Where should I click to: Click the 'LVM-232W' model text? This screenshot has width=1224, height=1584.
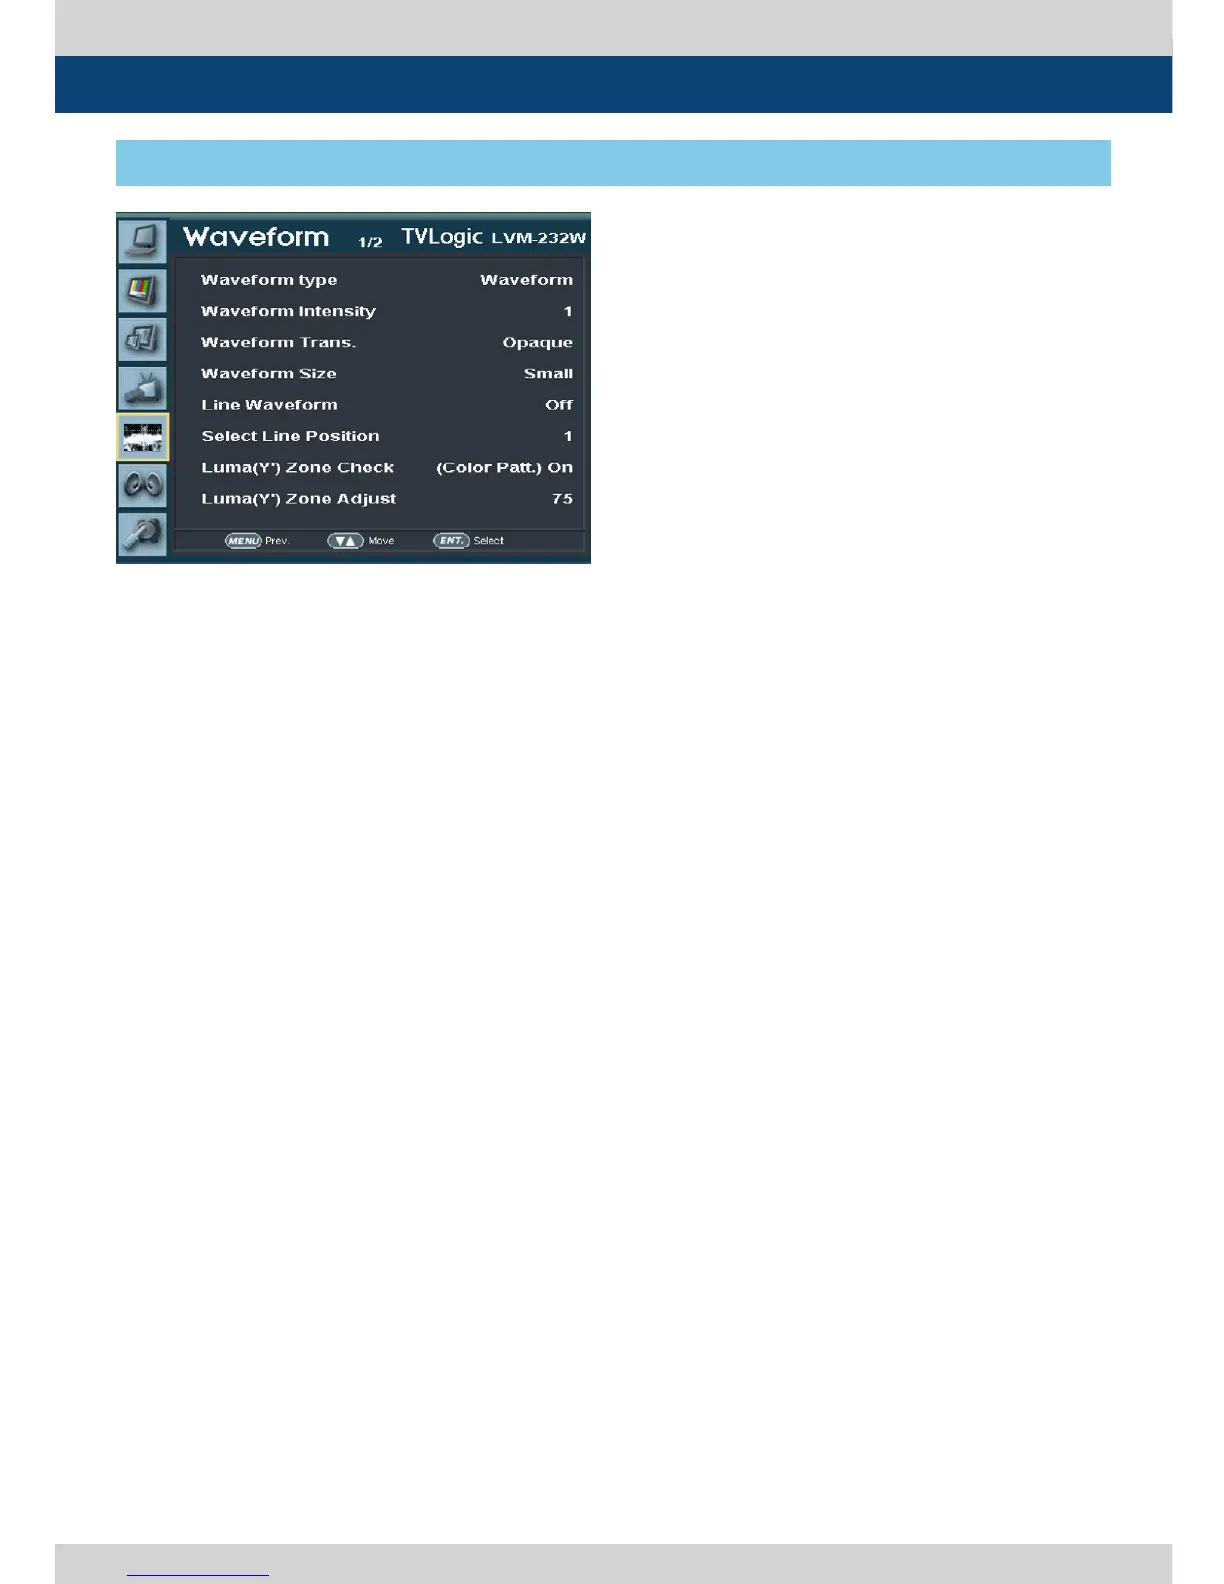tap(538, 238)
